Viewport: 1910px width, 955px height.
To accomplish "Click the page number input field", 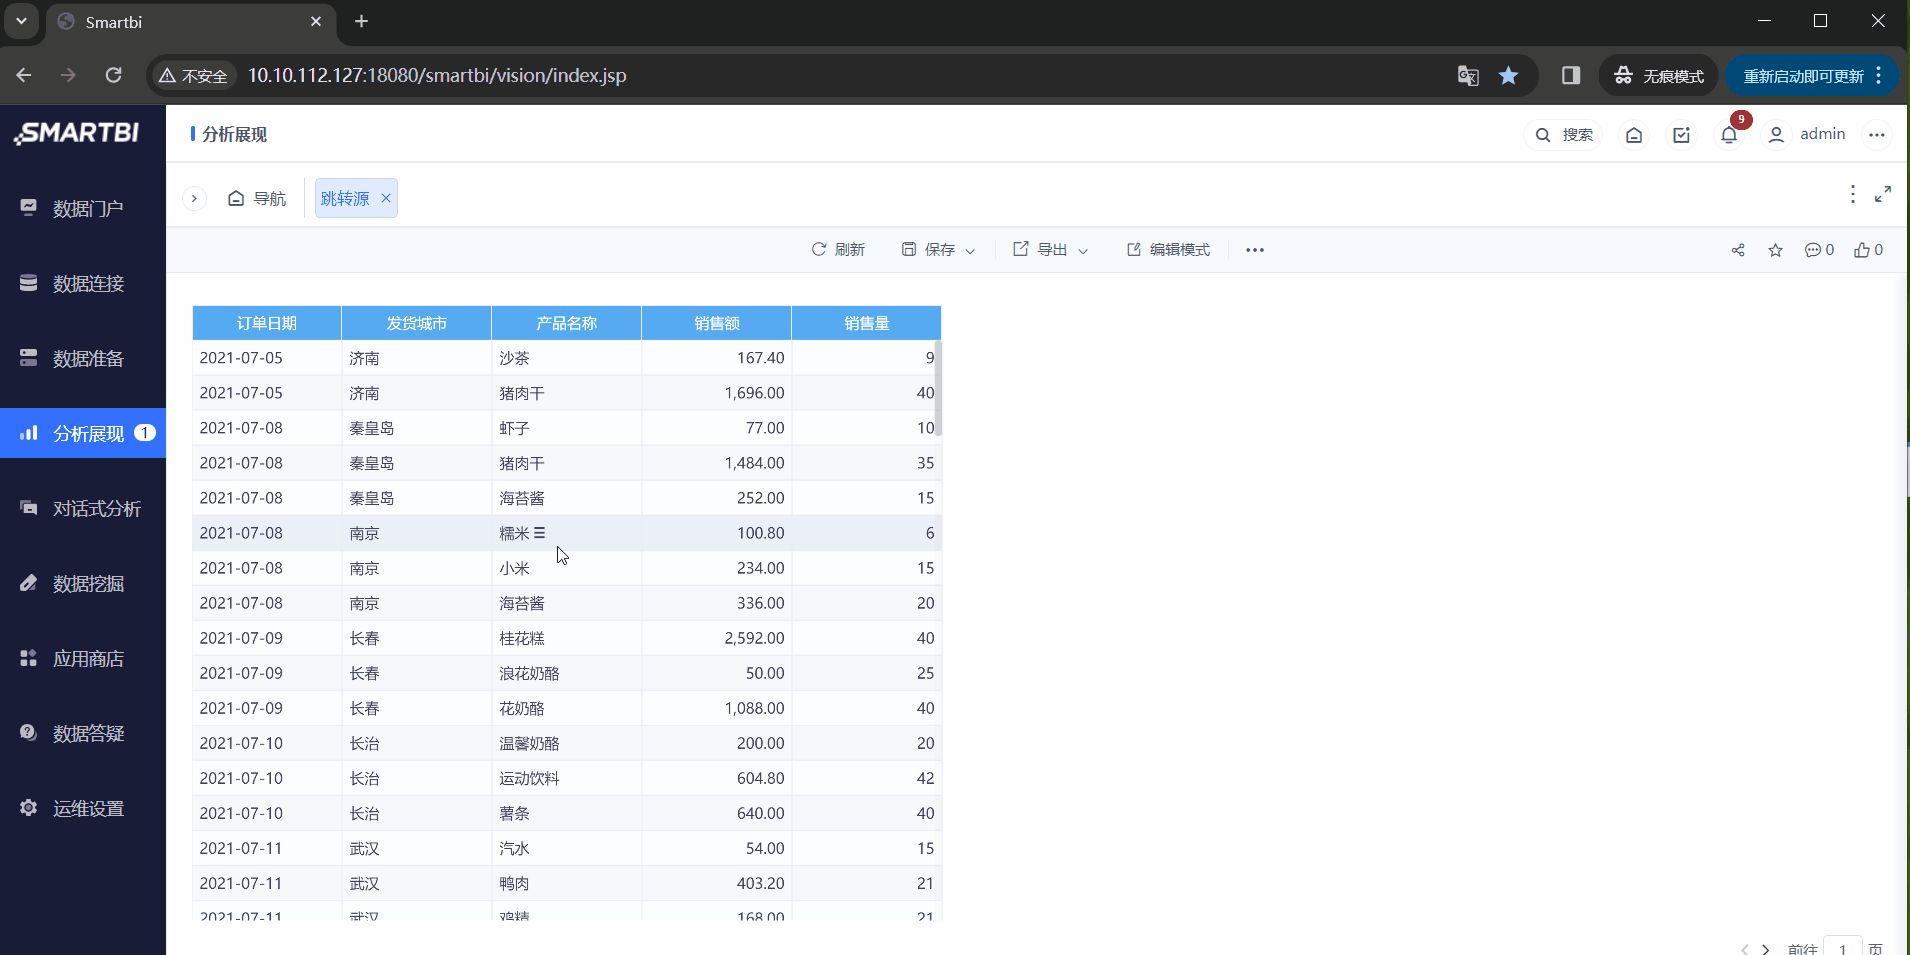I will pyautogui.click(x=1843, y=947).
